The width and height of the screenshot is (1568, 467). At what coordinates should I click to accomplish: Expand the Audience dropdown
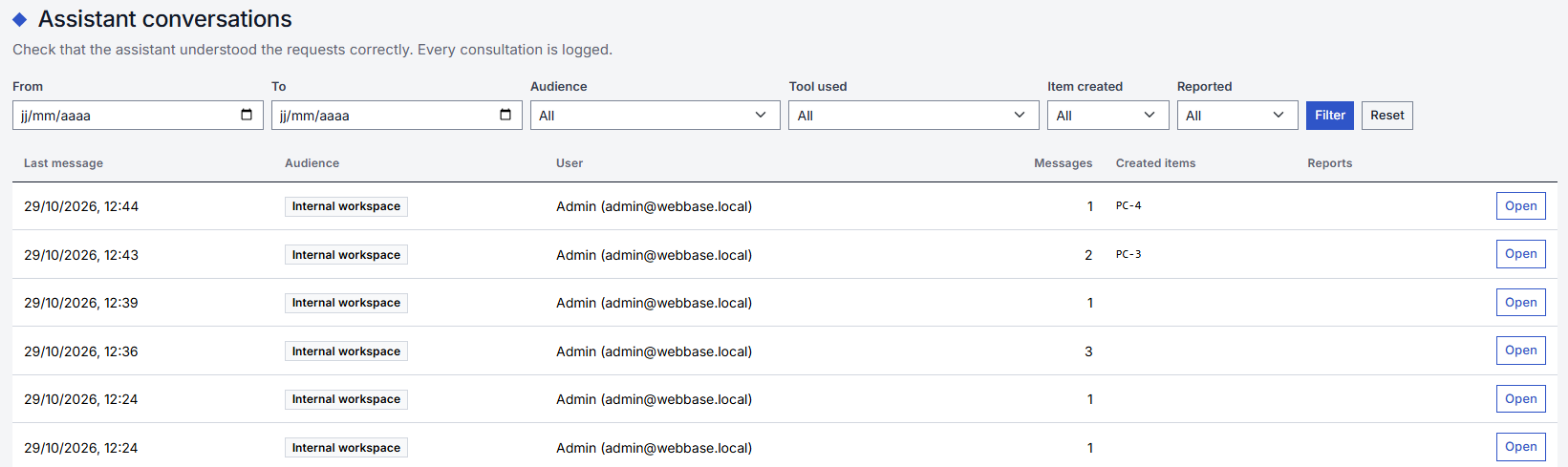pyautogui.click(x=655, y=115)
